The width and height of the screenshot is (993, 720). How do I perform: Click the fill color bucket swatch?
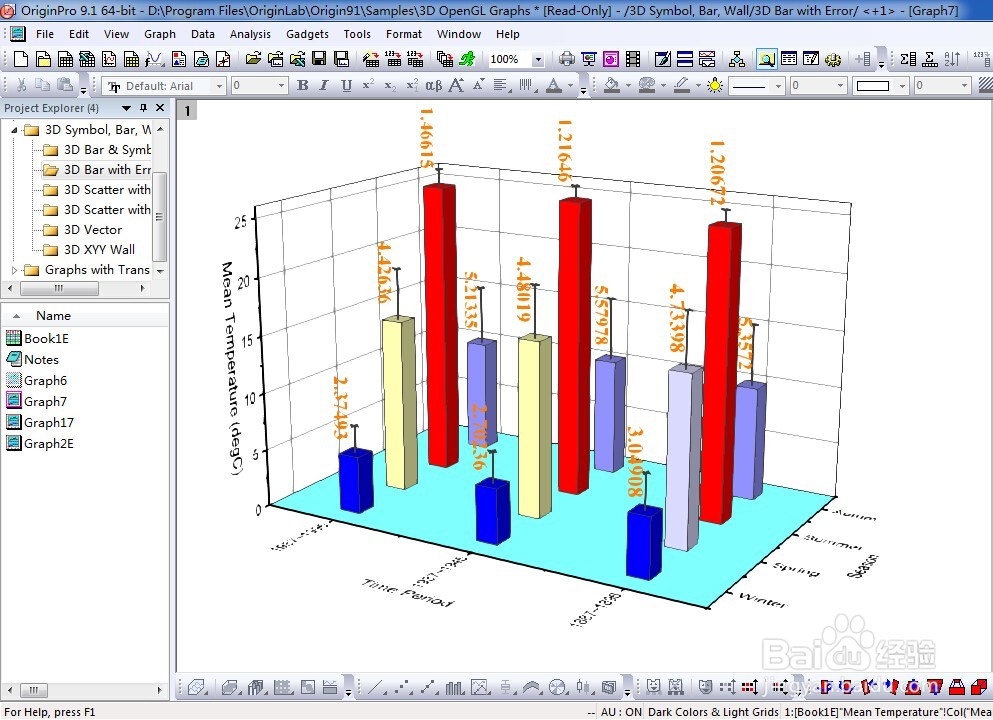(612, 85)
